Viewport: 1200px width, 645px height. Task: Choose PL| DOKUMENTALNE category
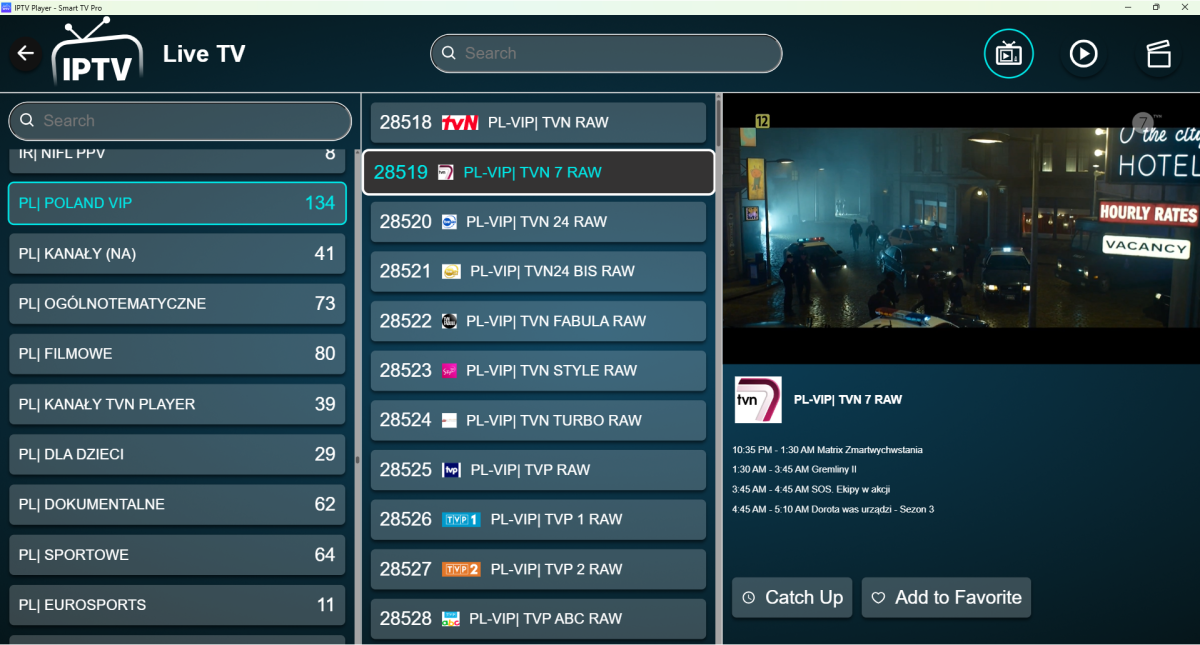[177, 505]
